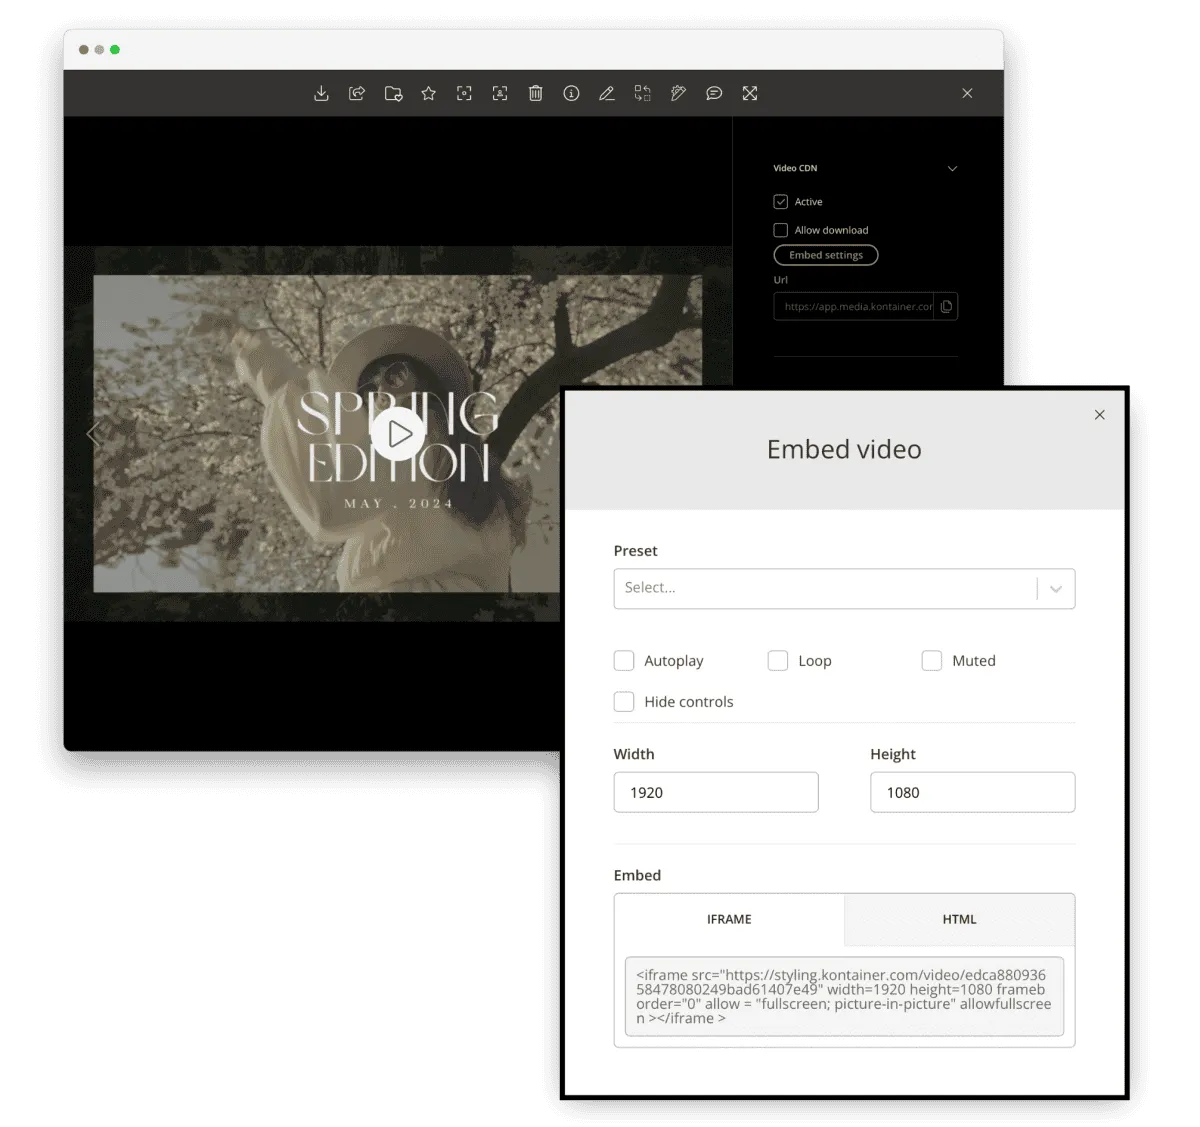Click the download icon in the toolbar
Viewport: 1200px width, 1127px height.
[321, 93]
